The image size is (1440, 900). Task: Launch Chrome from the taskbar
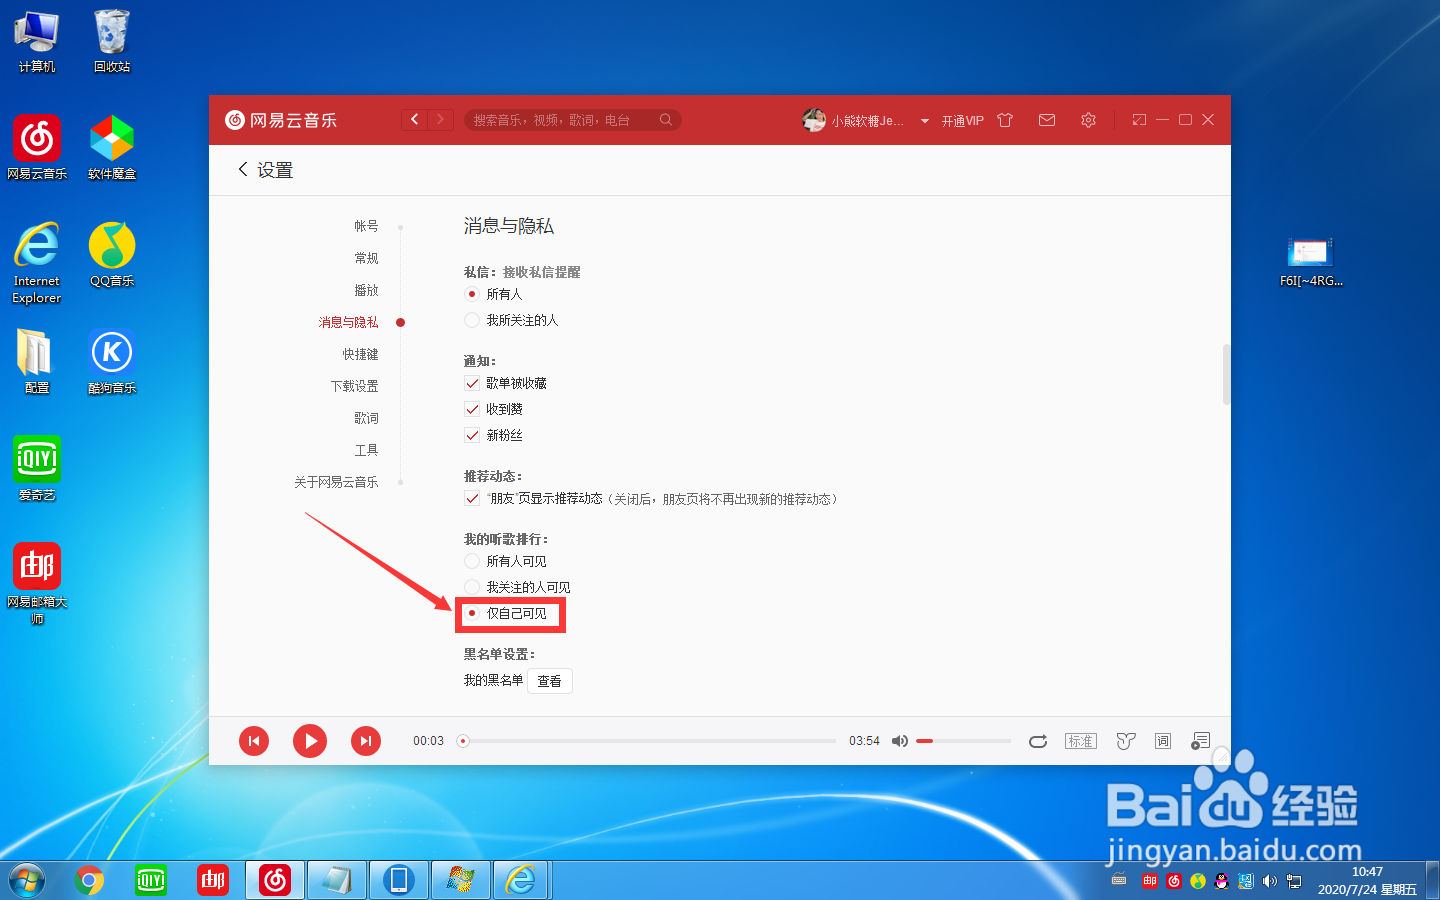coord(89,880)
